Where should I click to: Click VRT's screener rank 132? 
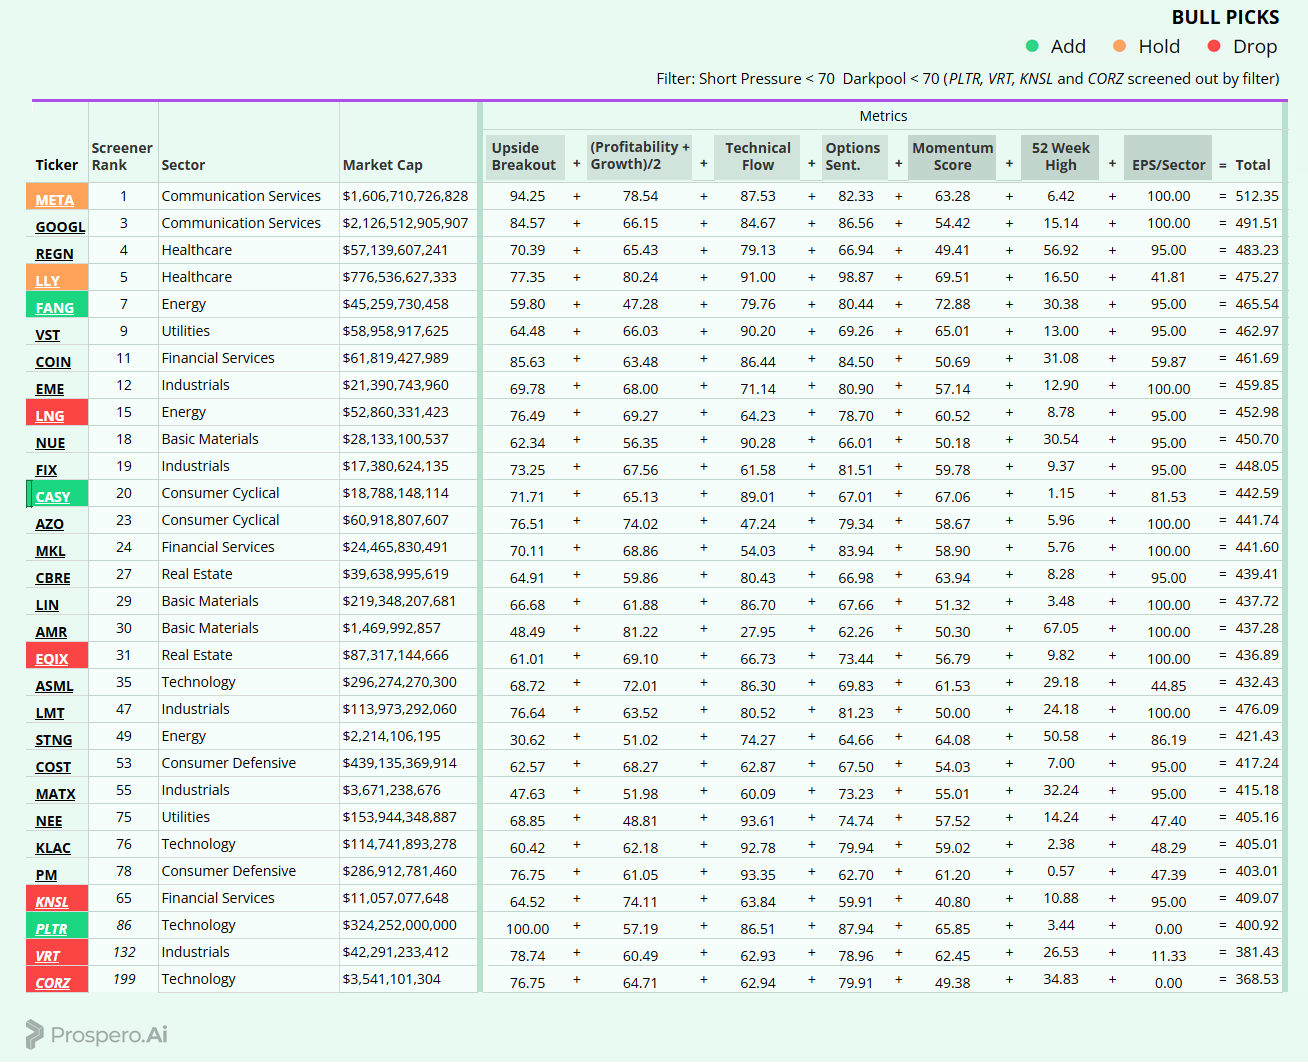[124, 952]
